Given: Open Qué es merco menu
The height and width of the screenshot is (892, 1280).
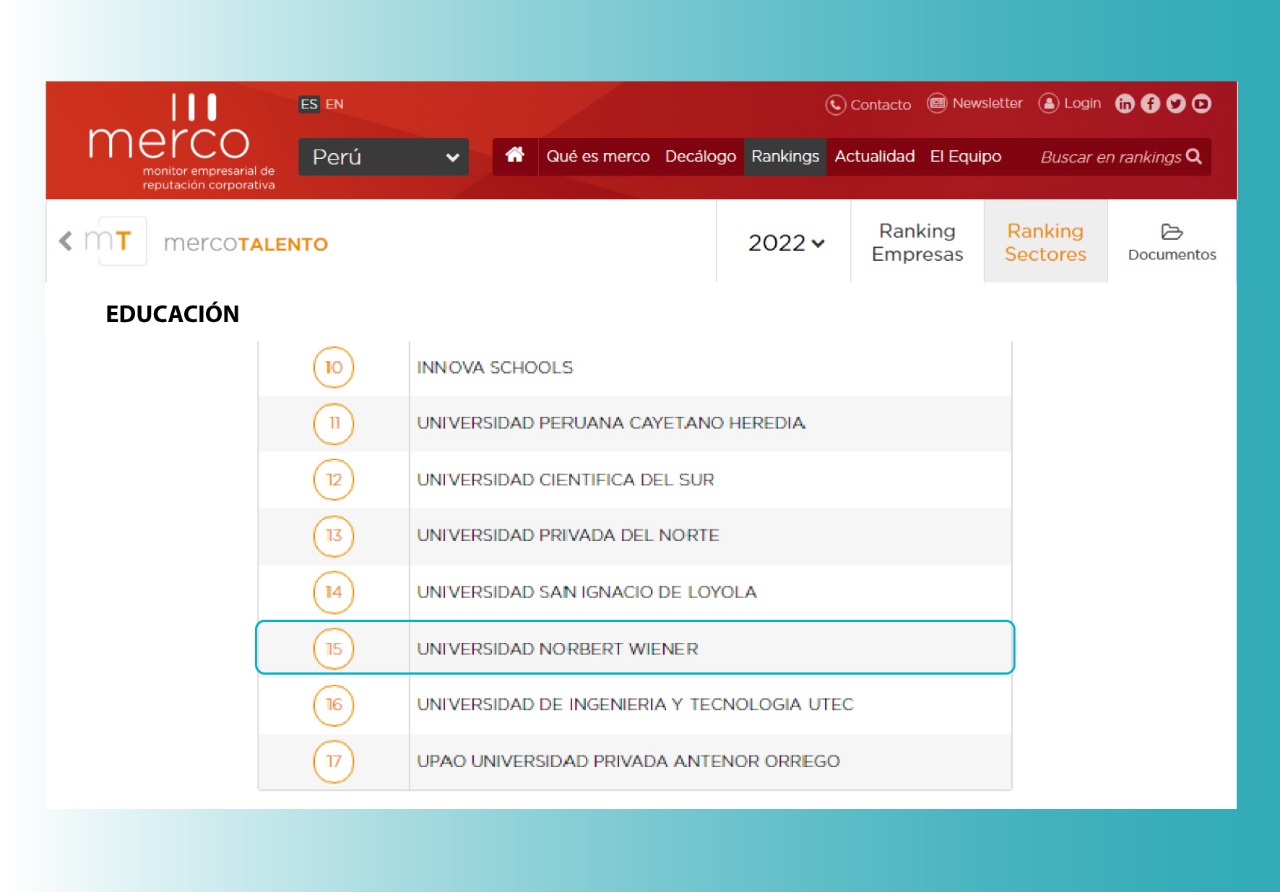Looking at the screenshot, I should click(598, 156).
